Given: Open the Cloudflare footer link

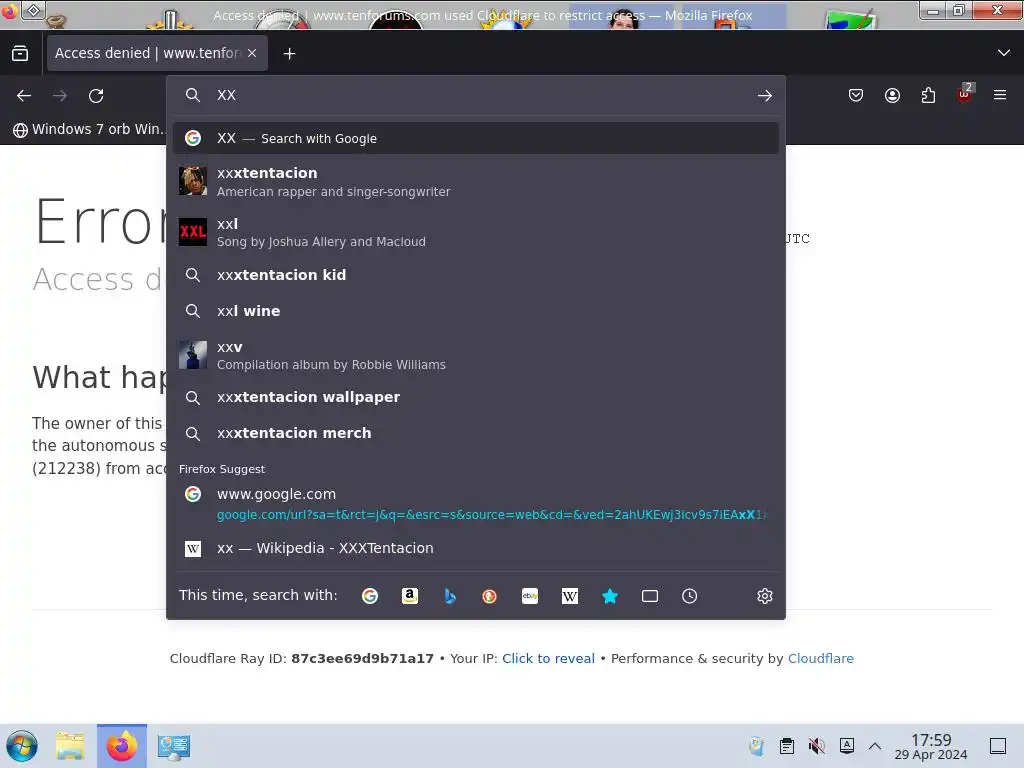Looking at the screenshot, I should coord(821,658).
